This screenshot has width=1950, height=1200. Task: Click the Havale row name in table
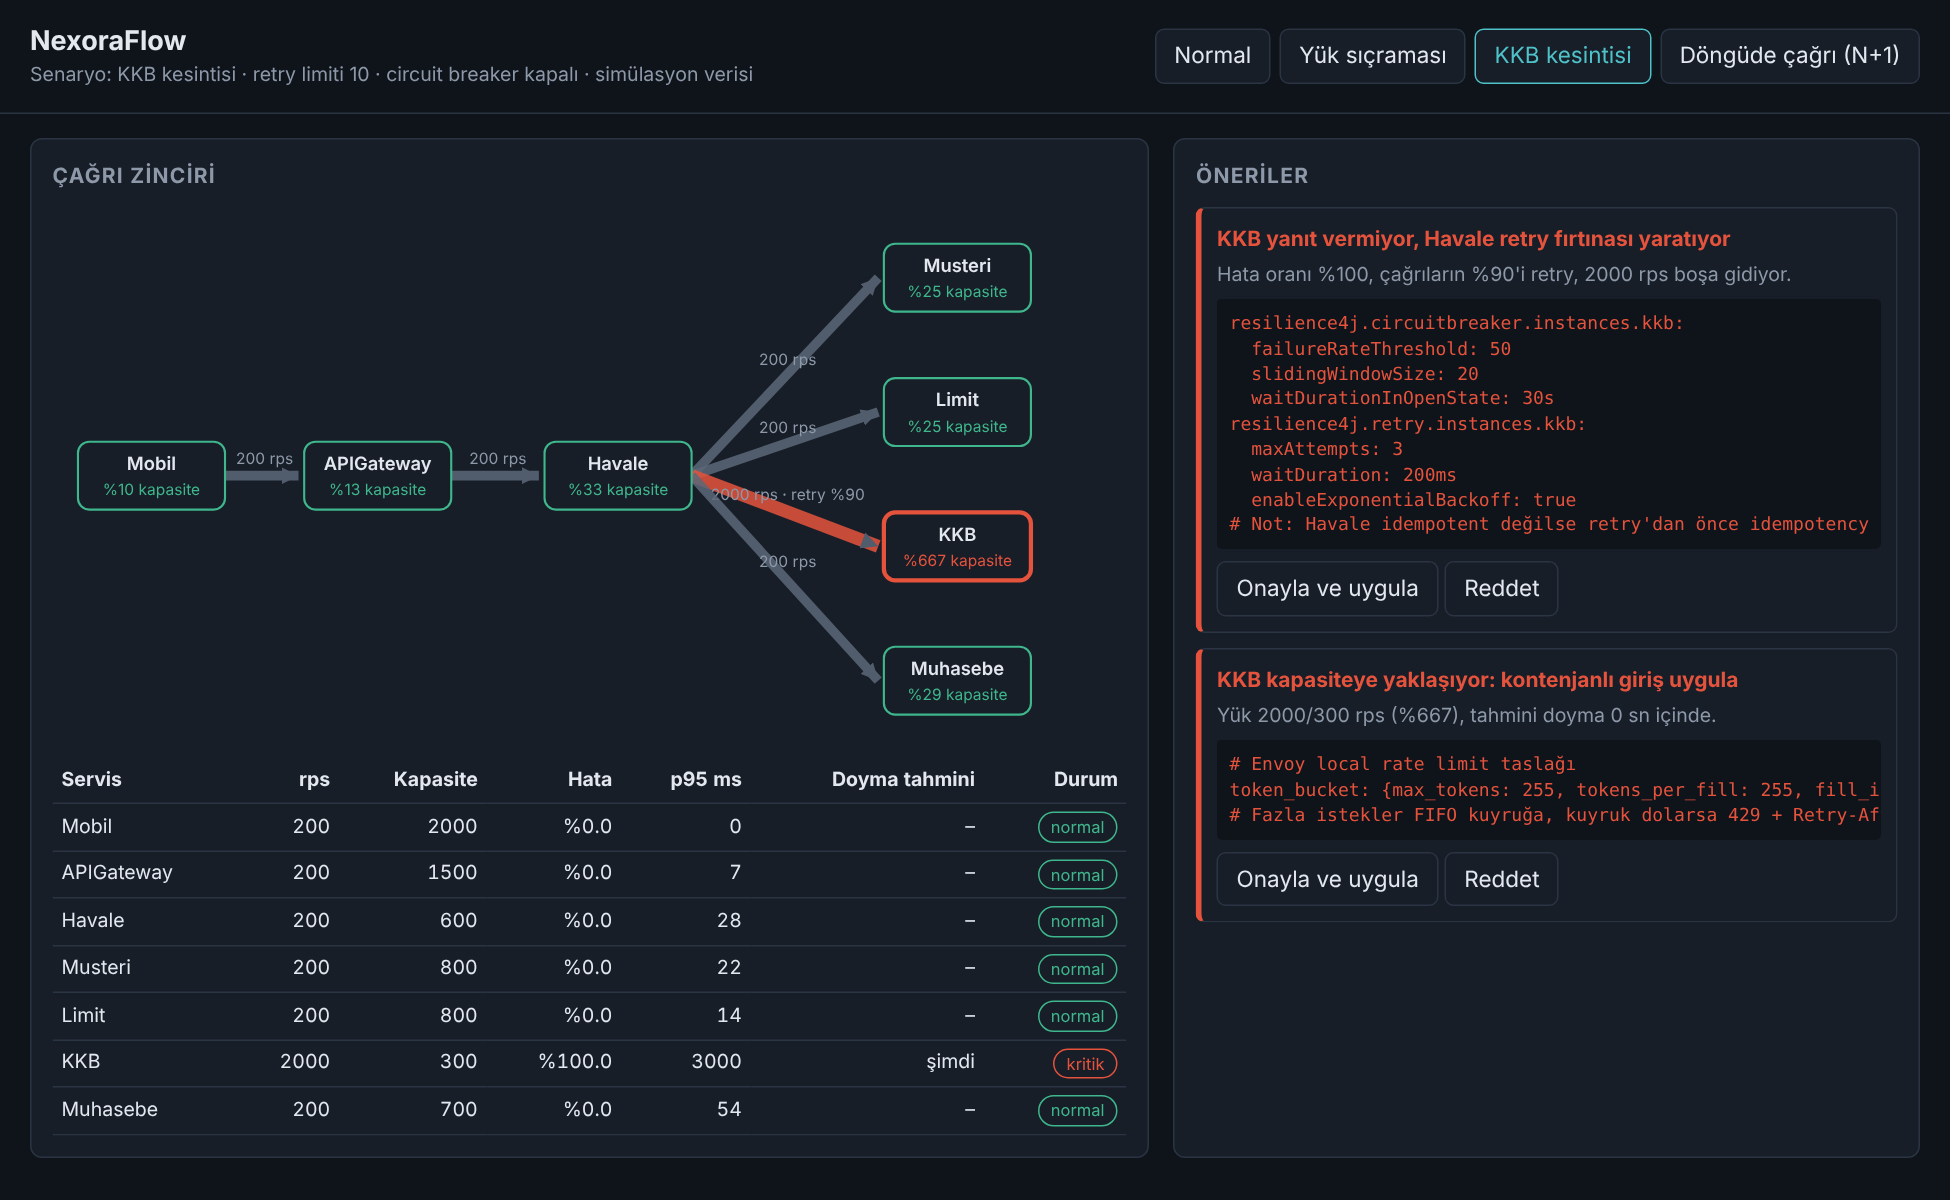(93, 920)
